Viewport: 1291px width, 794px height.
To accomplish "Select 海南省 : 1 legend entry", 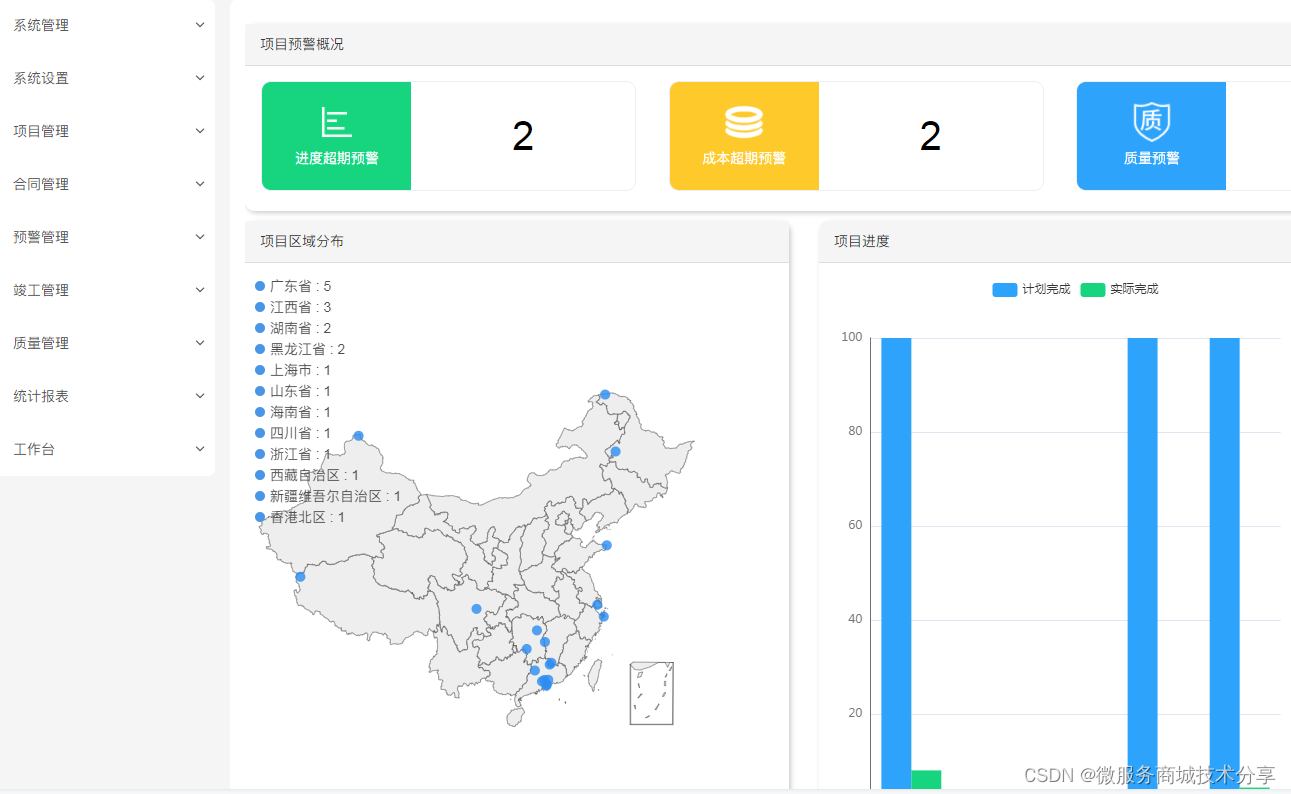I will tap(293, 412).
